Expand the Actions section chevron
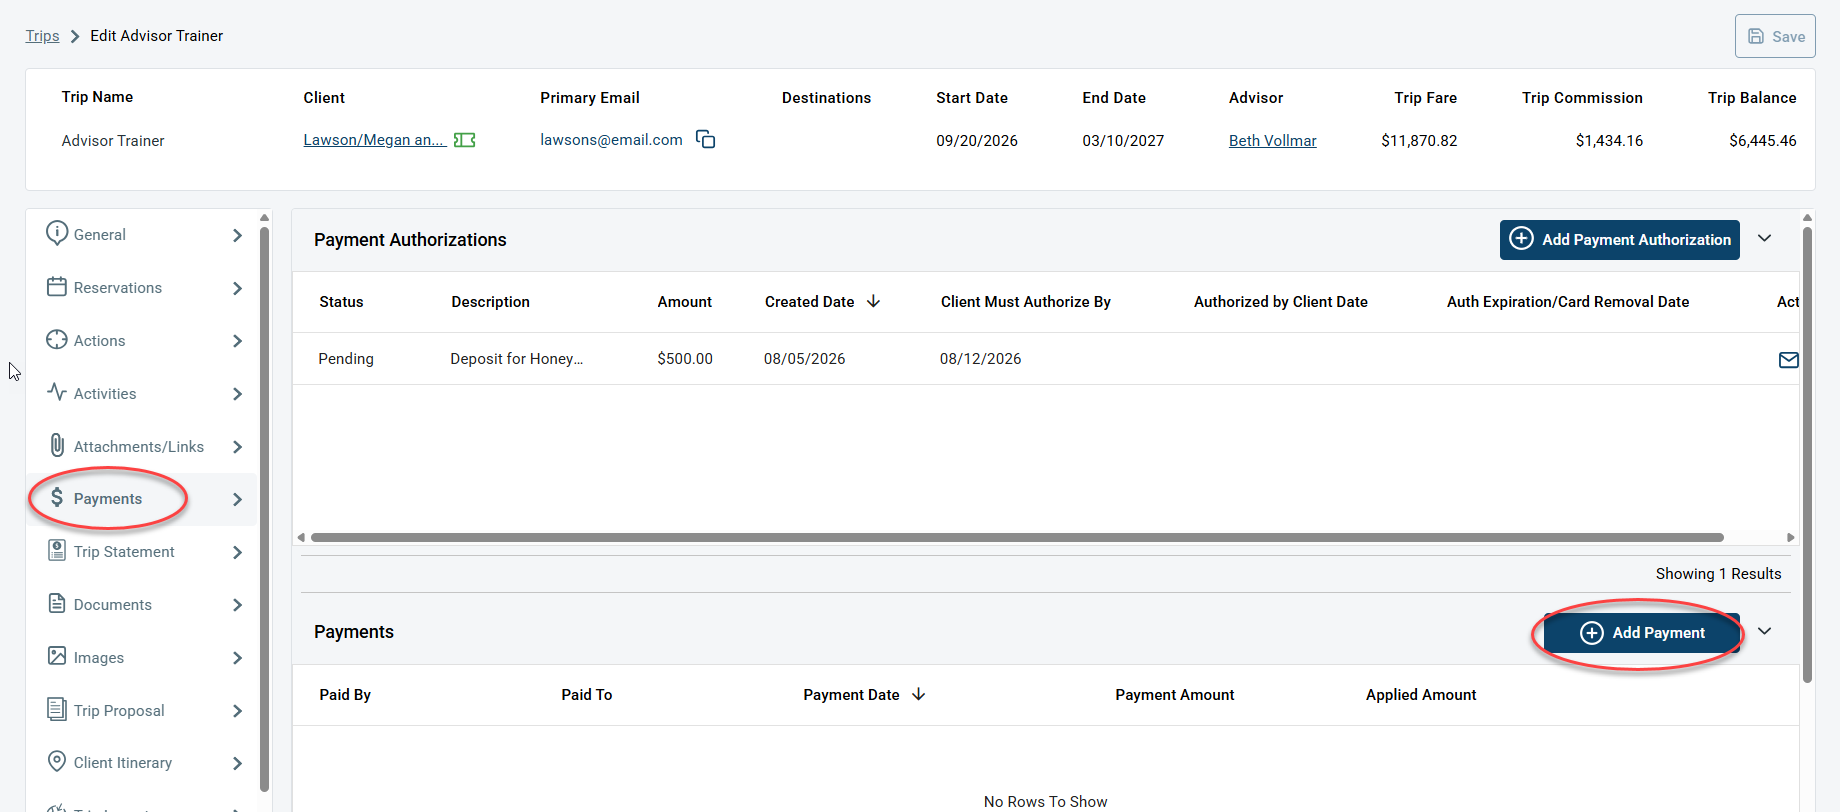1840x812 pixels. [x=237, y=341]
